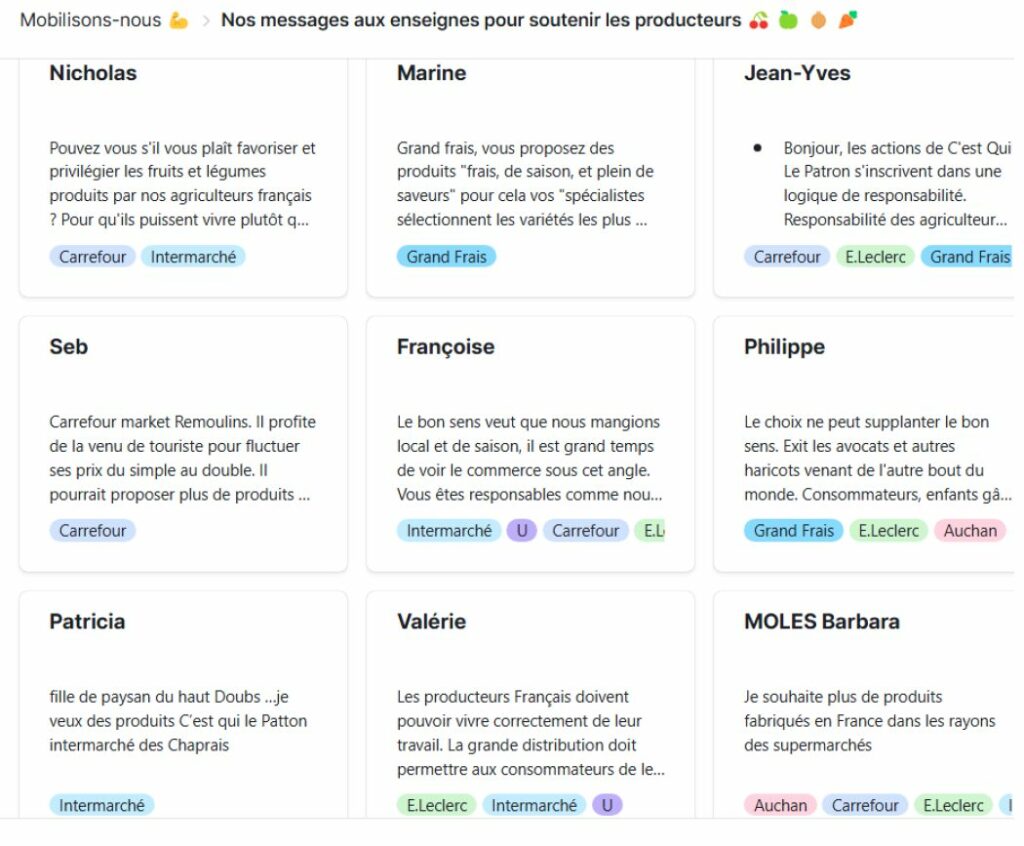This screenshot has width=1024, height=846.
Task: Click the page title about supporting producteurs
Action: click(x=481, y=20)
